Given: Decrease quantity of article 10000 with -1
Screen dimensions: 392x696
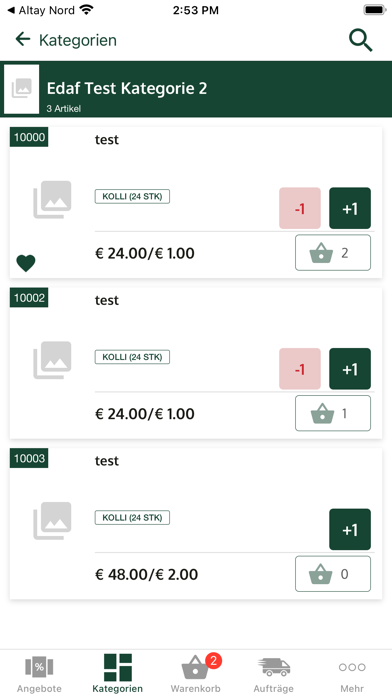Looking at the screenshot, I should (x=300, y=208).
